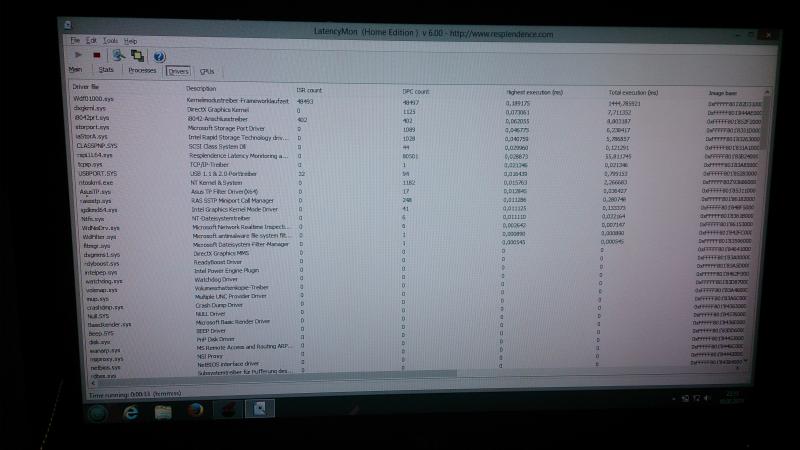Open the Windows Start button
The height and width of the screenshot is (450, 800).
(98, 412)
